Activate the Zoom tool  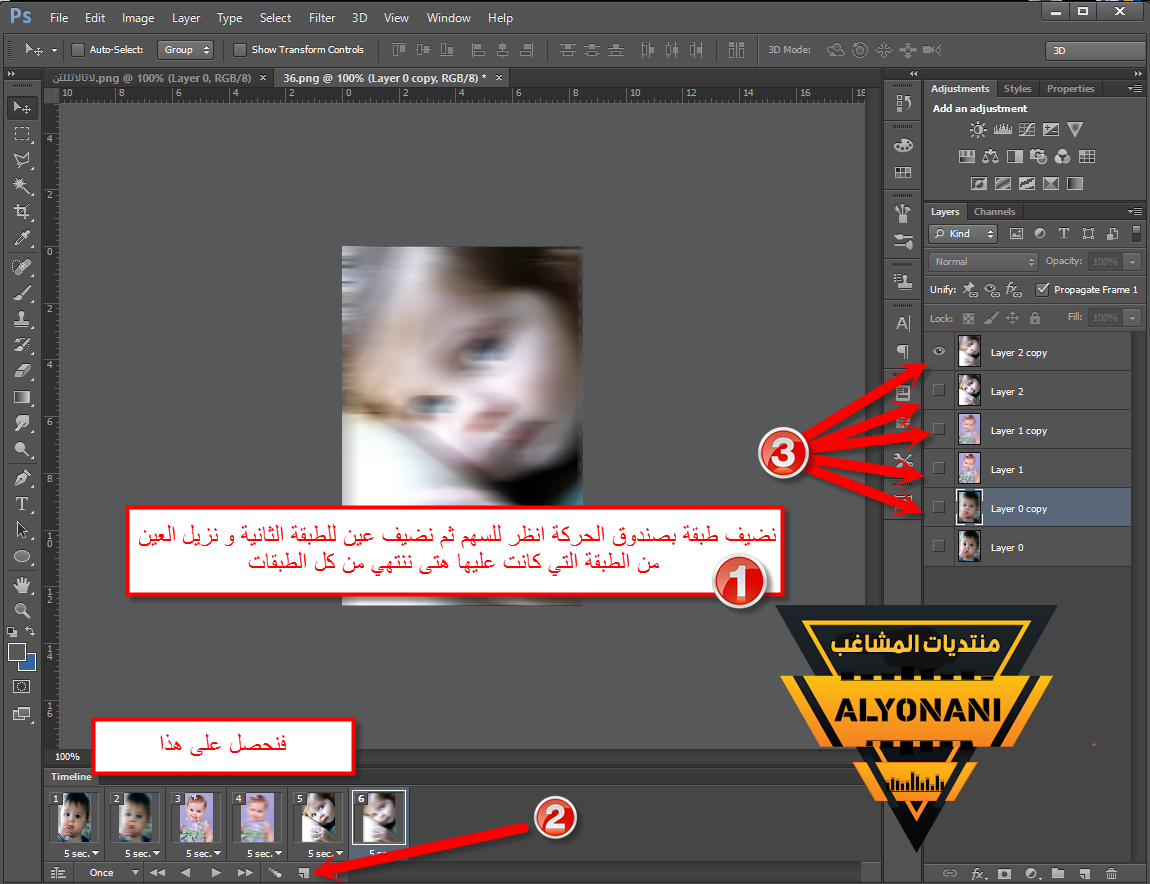(x=22, y=609)
